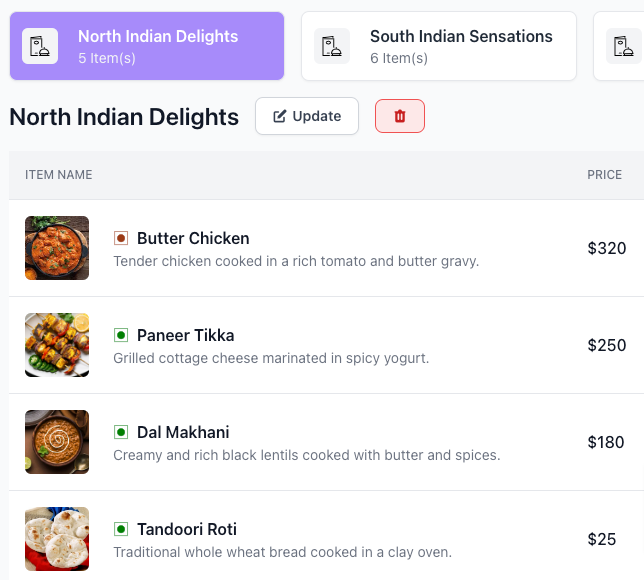Click the menu icon on North Indian Delights tab
The width and height of the screenshot is (644, 580).
40,46
